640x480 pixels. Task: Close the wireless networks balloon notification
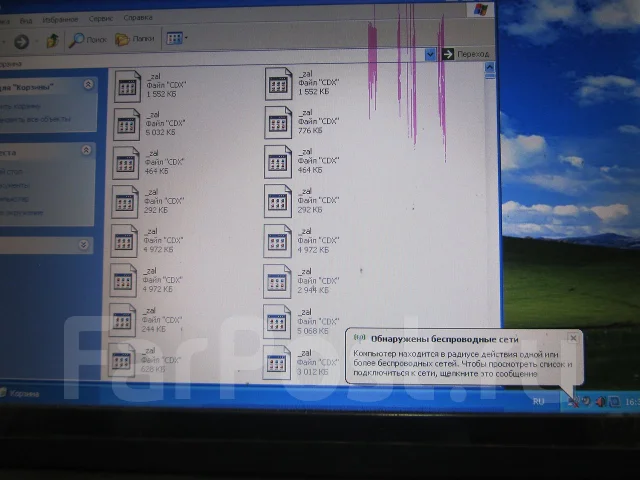point(573,338)
